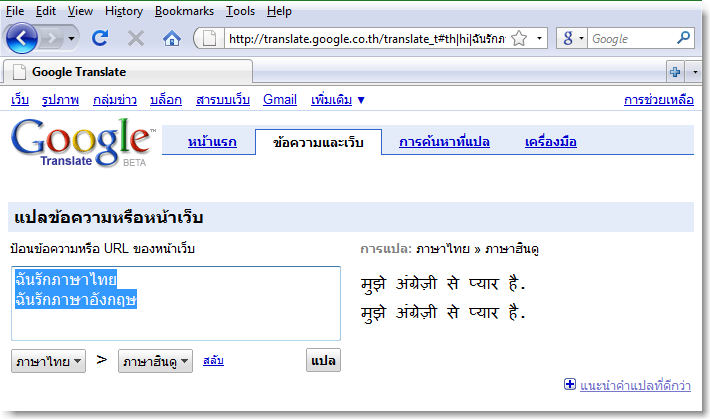Click the แปล translate button
Viewport: 710px width, 419px height.
(323, 360)
